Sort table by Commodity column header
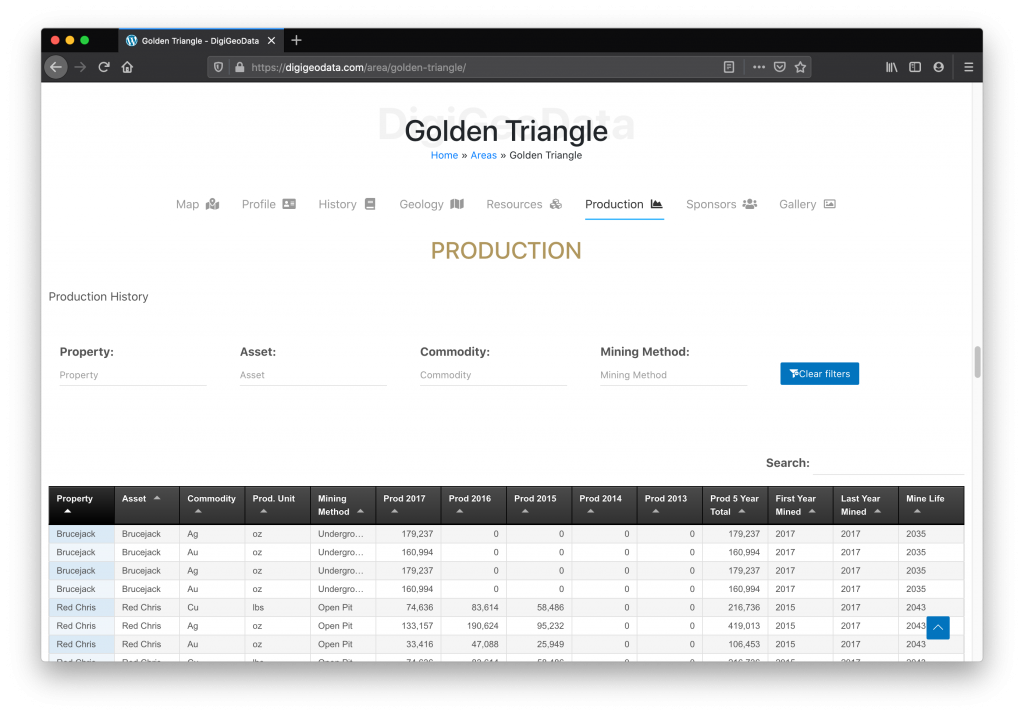The height and width of the screenshot is (716, 1024). tap(212, 505)
